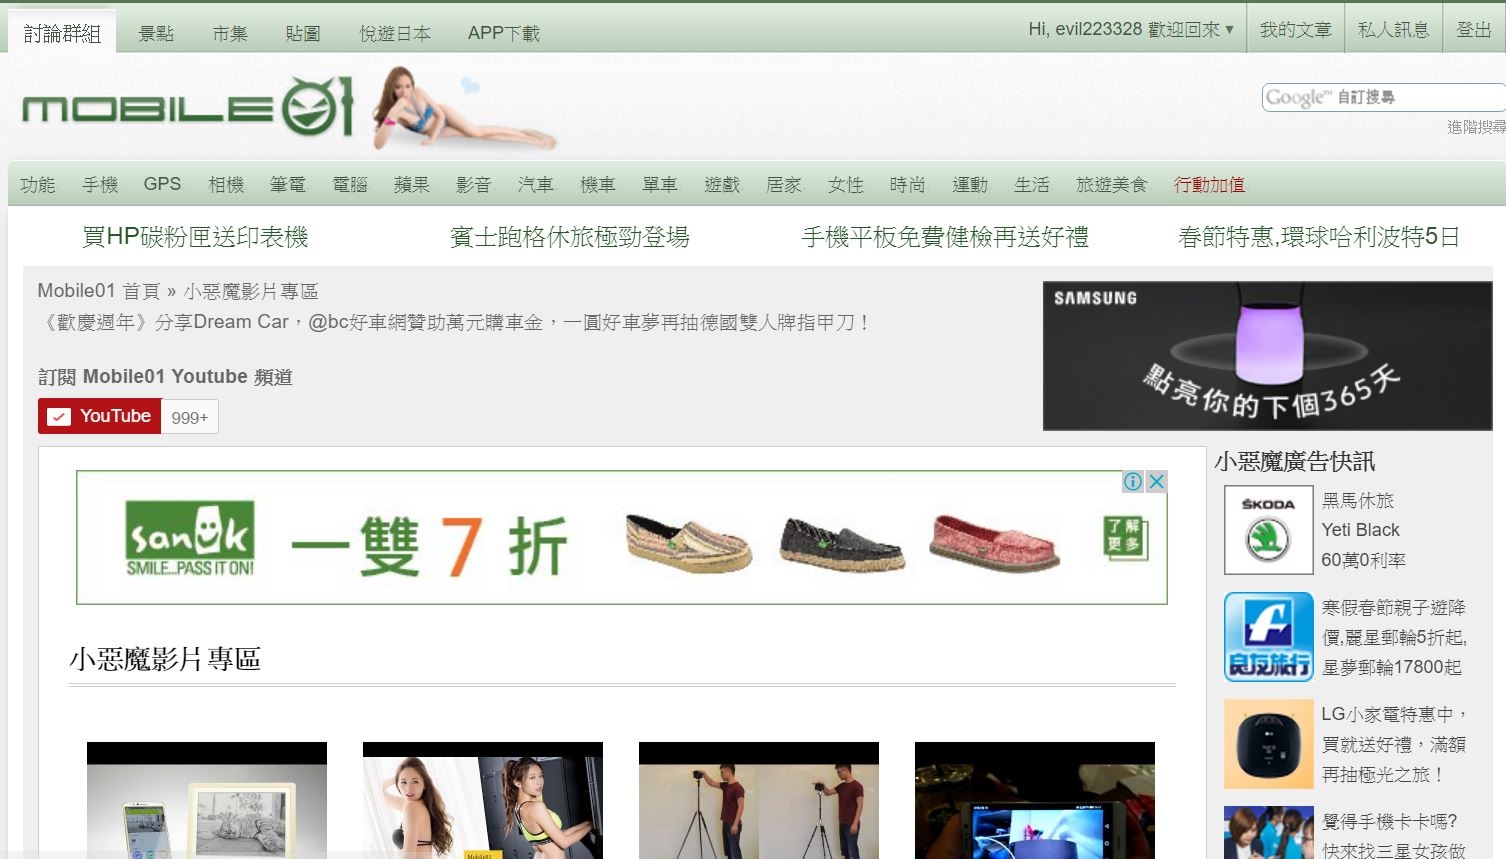The image size is (1506, 859).
Task: Click 春節特惠,環球哈利波特5日 promo link
Action: tap(1319, 237)
